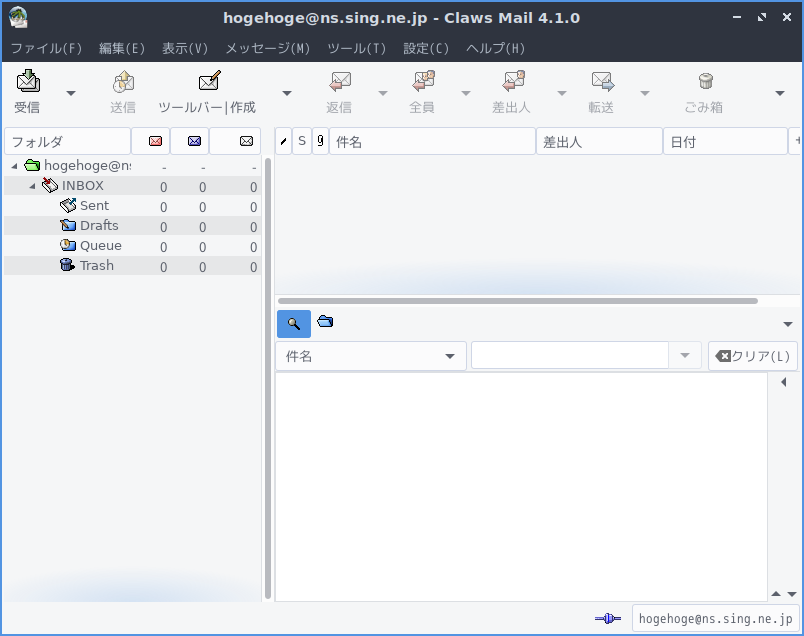
Task: Sort messages by 日付 column header
Action: coord(725,141)
